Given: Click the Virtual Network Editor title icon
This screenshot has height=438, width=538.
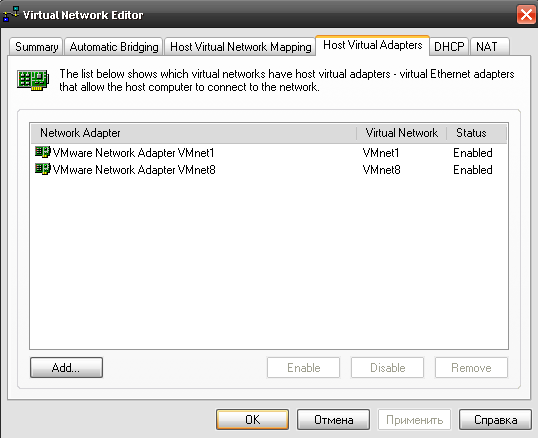Looking at the screenshot, I should click(11, 14).
